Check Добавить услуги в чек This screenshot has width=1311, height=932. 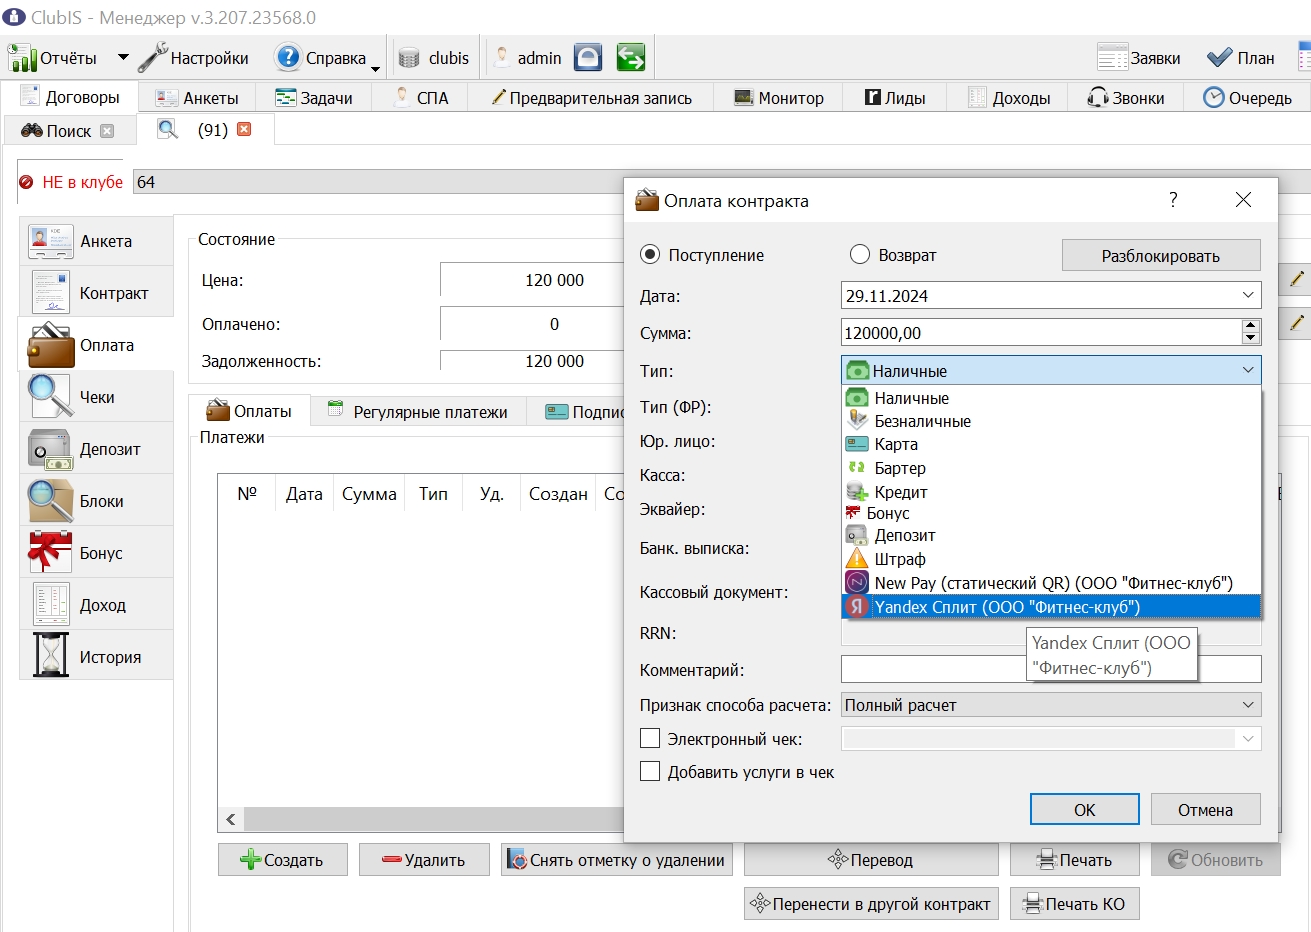[650, 772]
